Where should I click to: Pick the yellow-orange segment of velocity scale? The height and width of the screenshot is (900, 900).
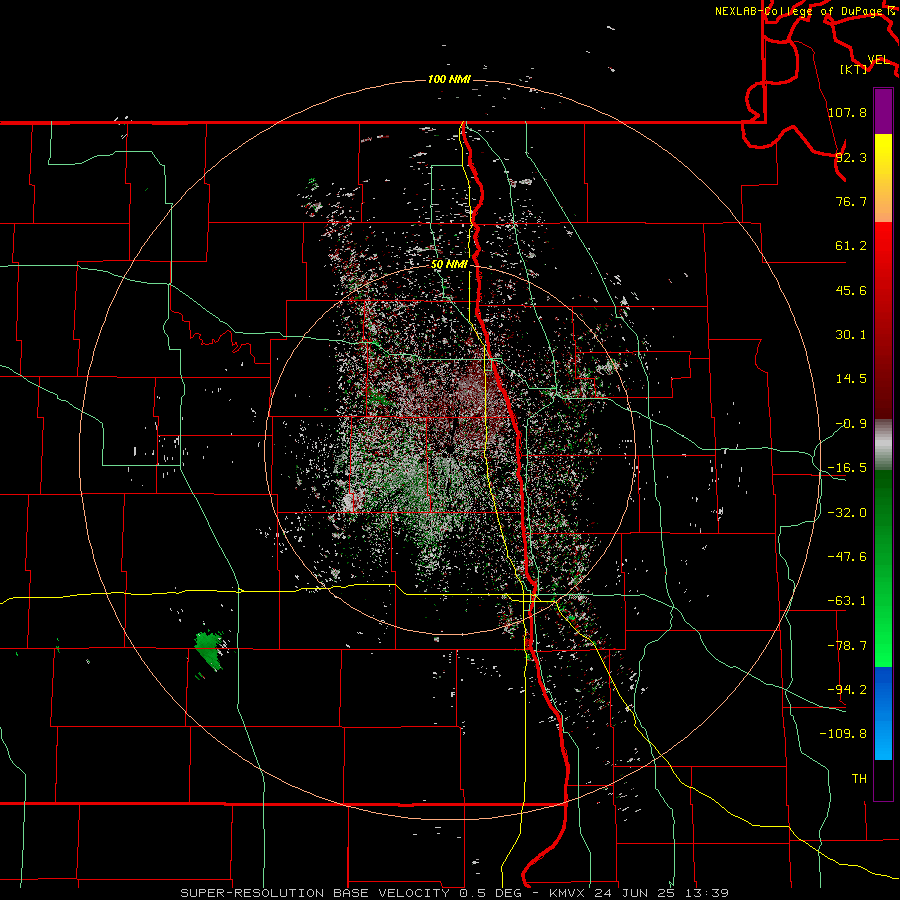[883, 178]
